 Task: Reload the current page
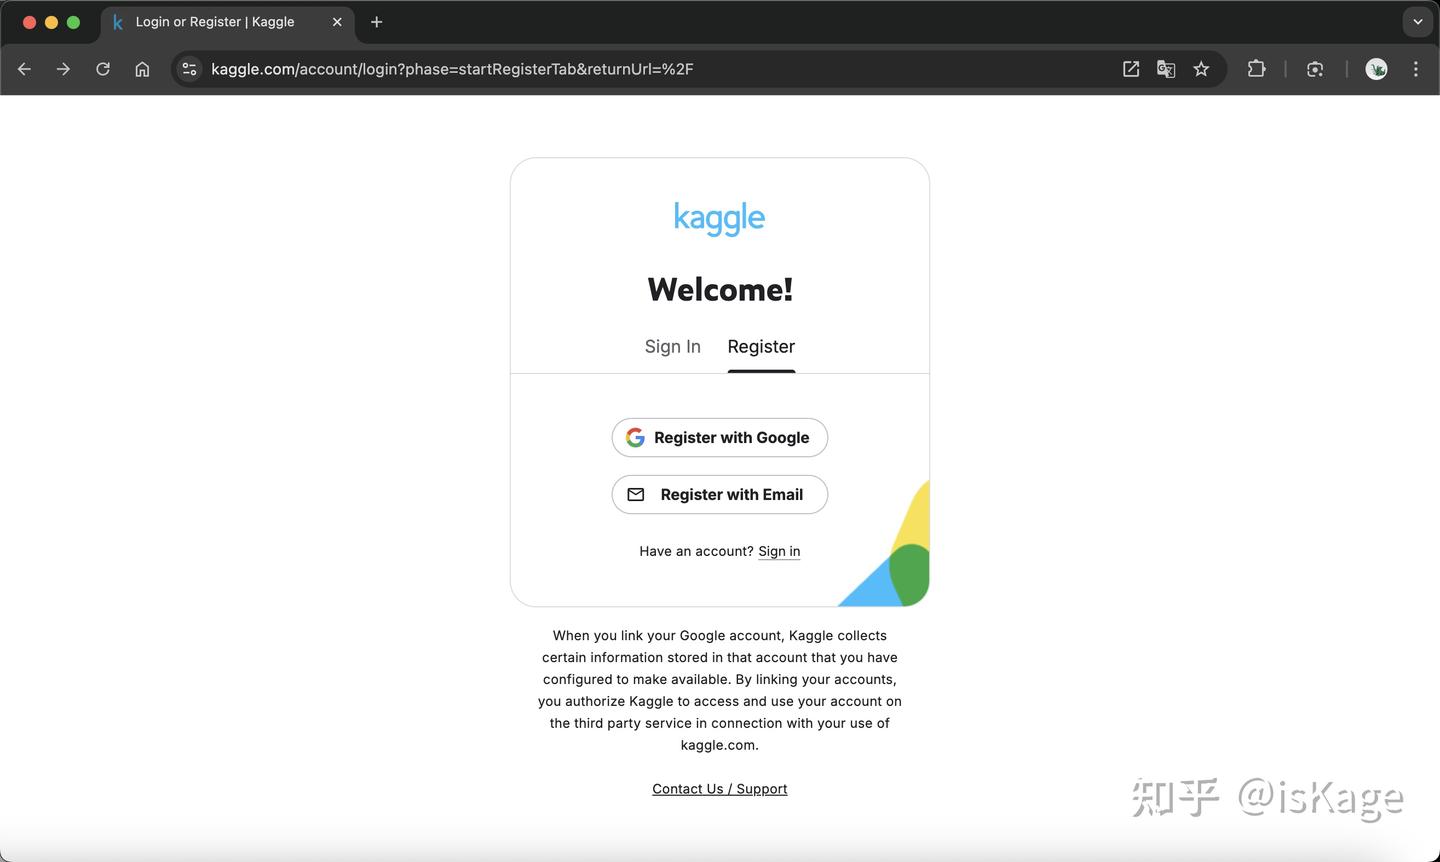[102, 69]
